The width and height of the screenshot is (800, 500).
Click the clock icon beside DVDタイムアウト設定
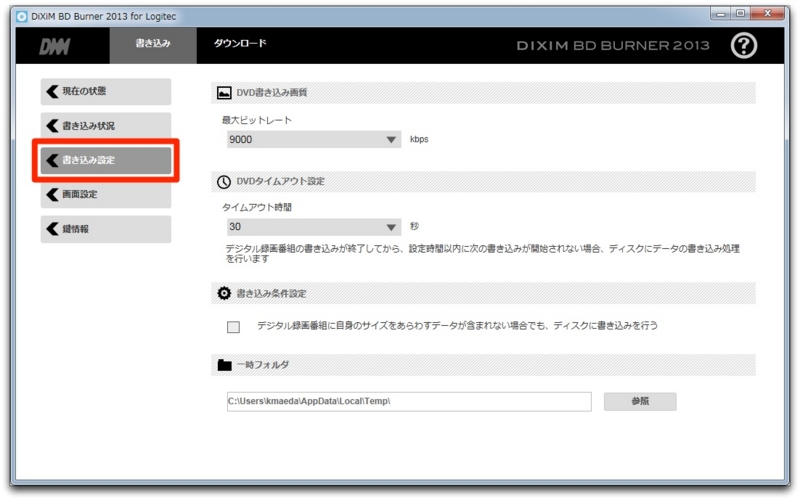point(224,182)
